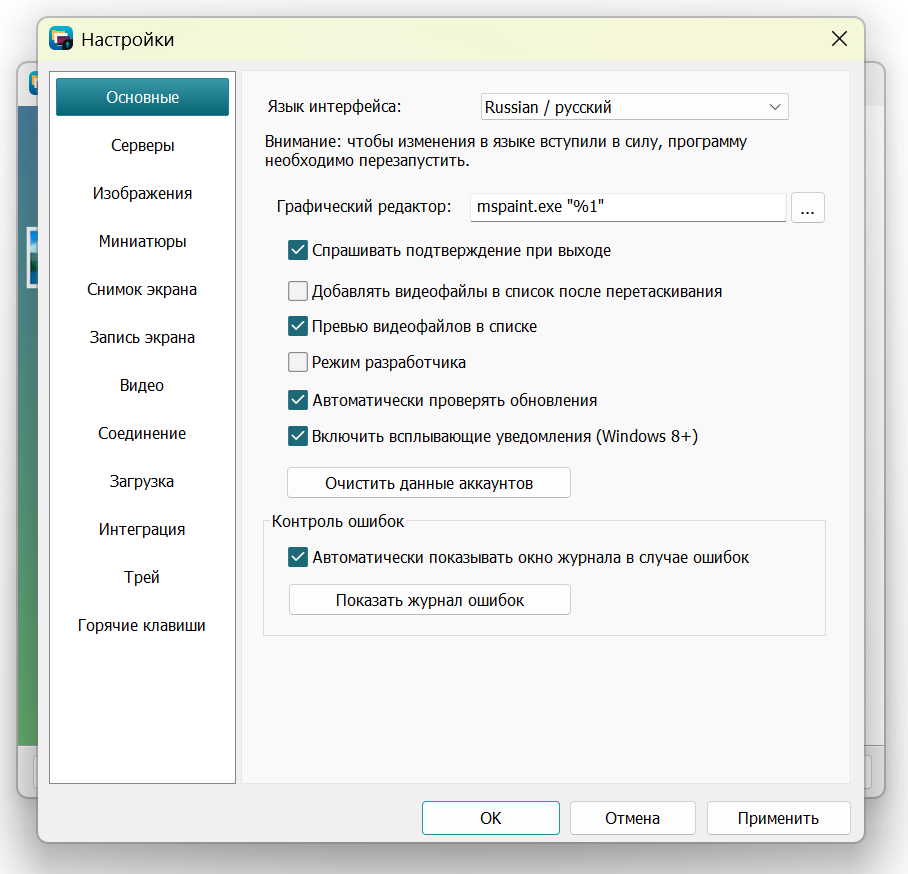Screen dimensions: 908x874
Task: Disable Автоматически проверять обновления
Action: [298, 400]
